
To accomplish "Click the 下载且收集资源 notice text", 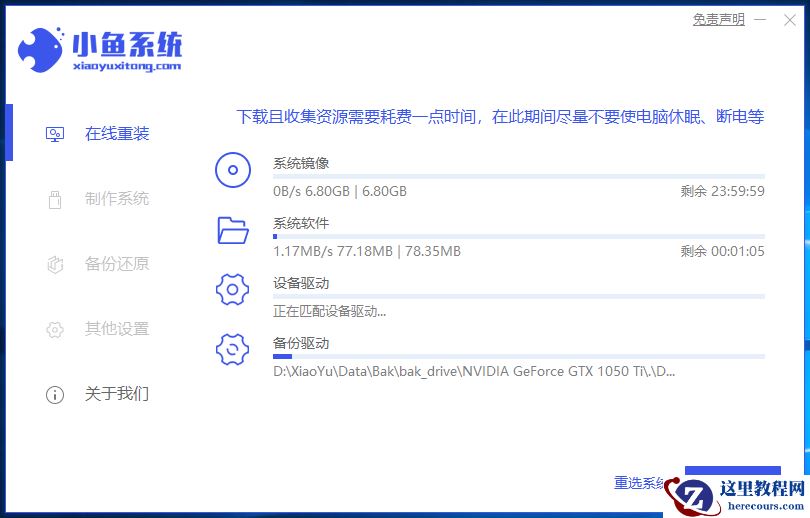I will click(x=500, y=117).
